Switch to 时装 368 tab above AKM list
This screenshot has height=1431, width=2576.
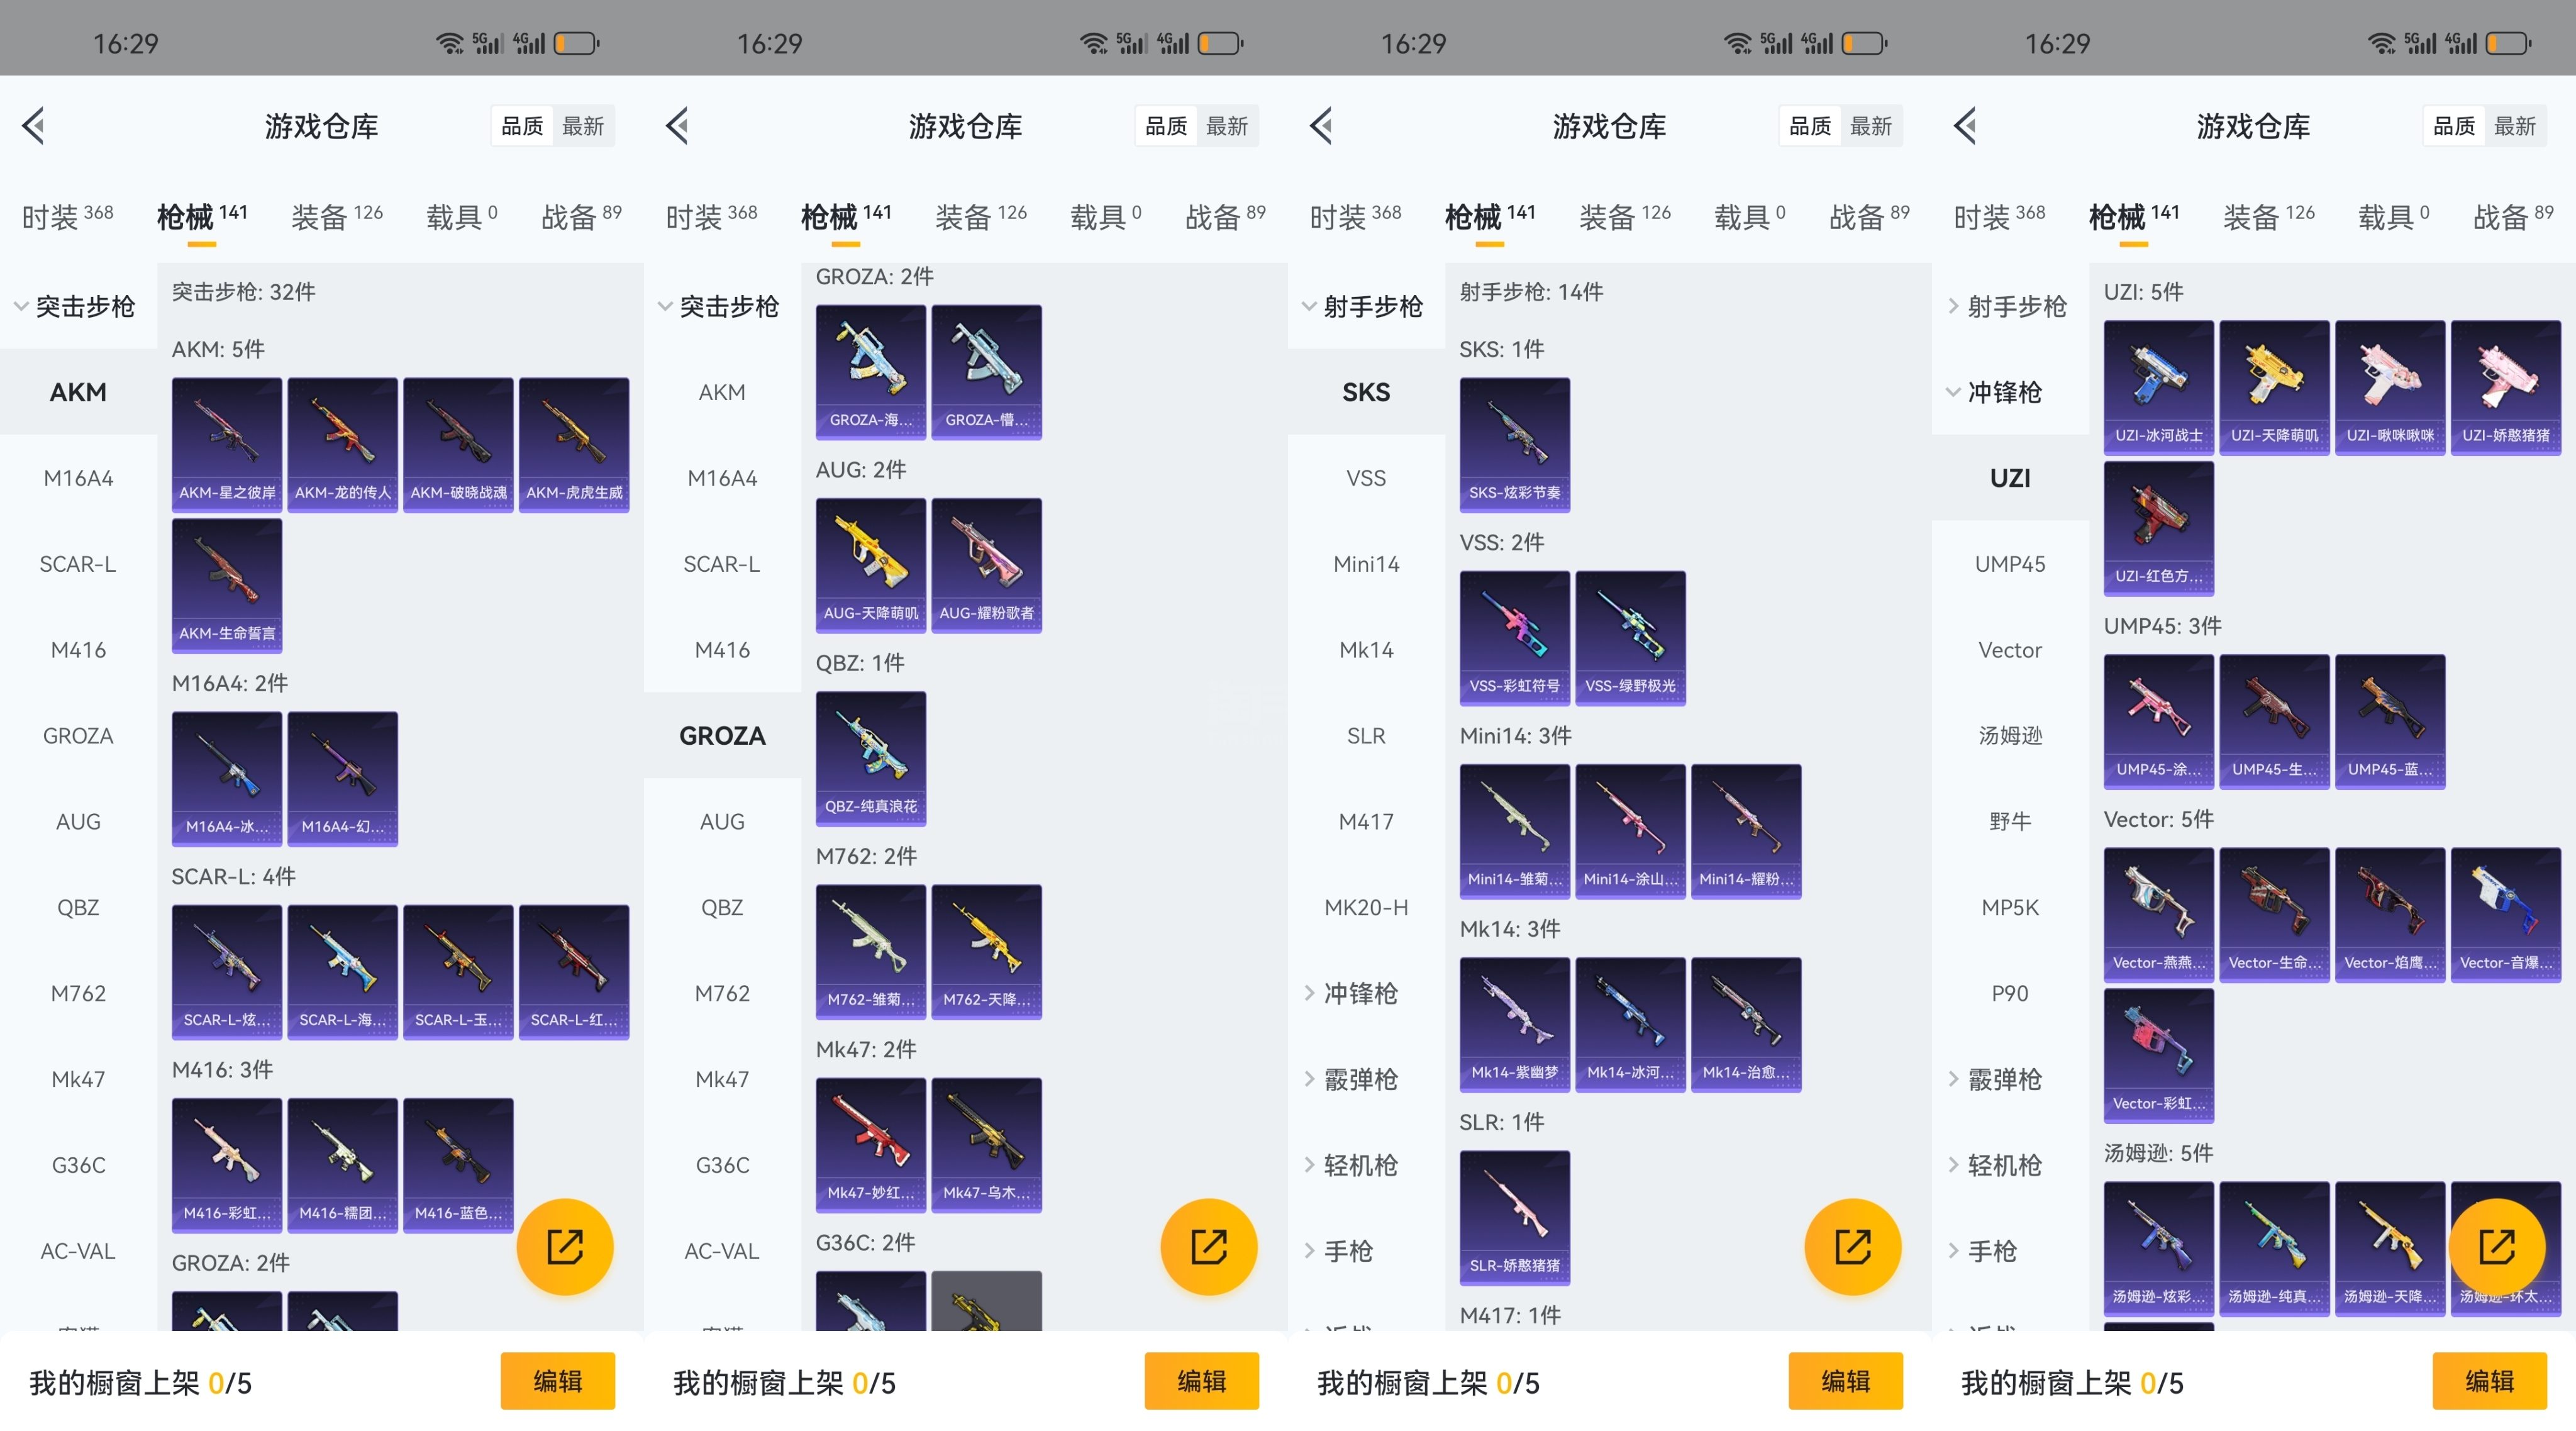click(68, 216)
